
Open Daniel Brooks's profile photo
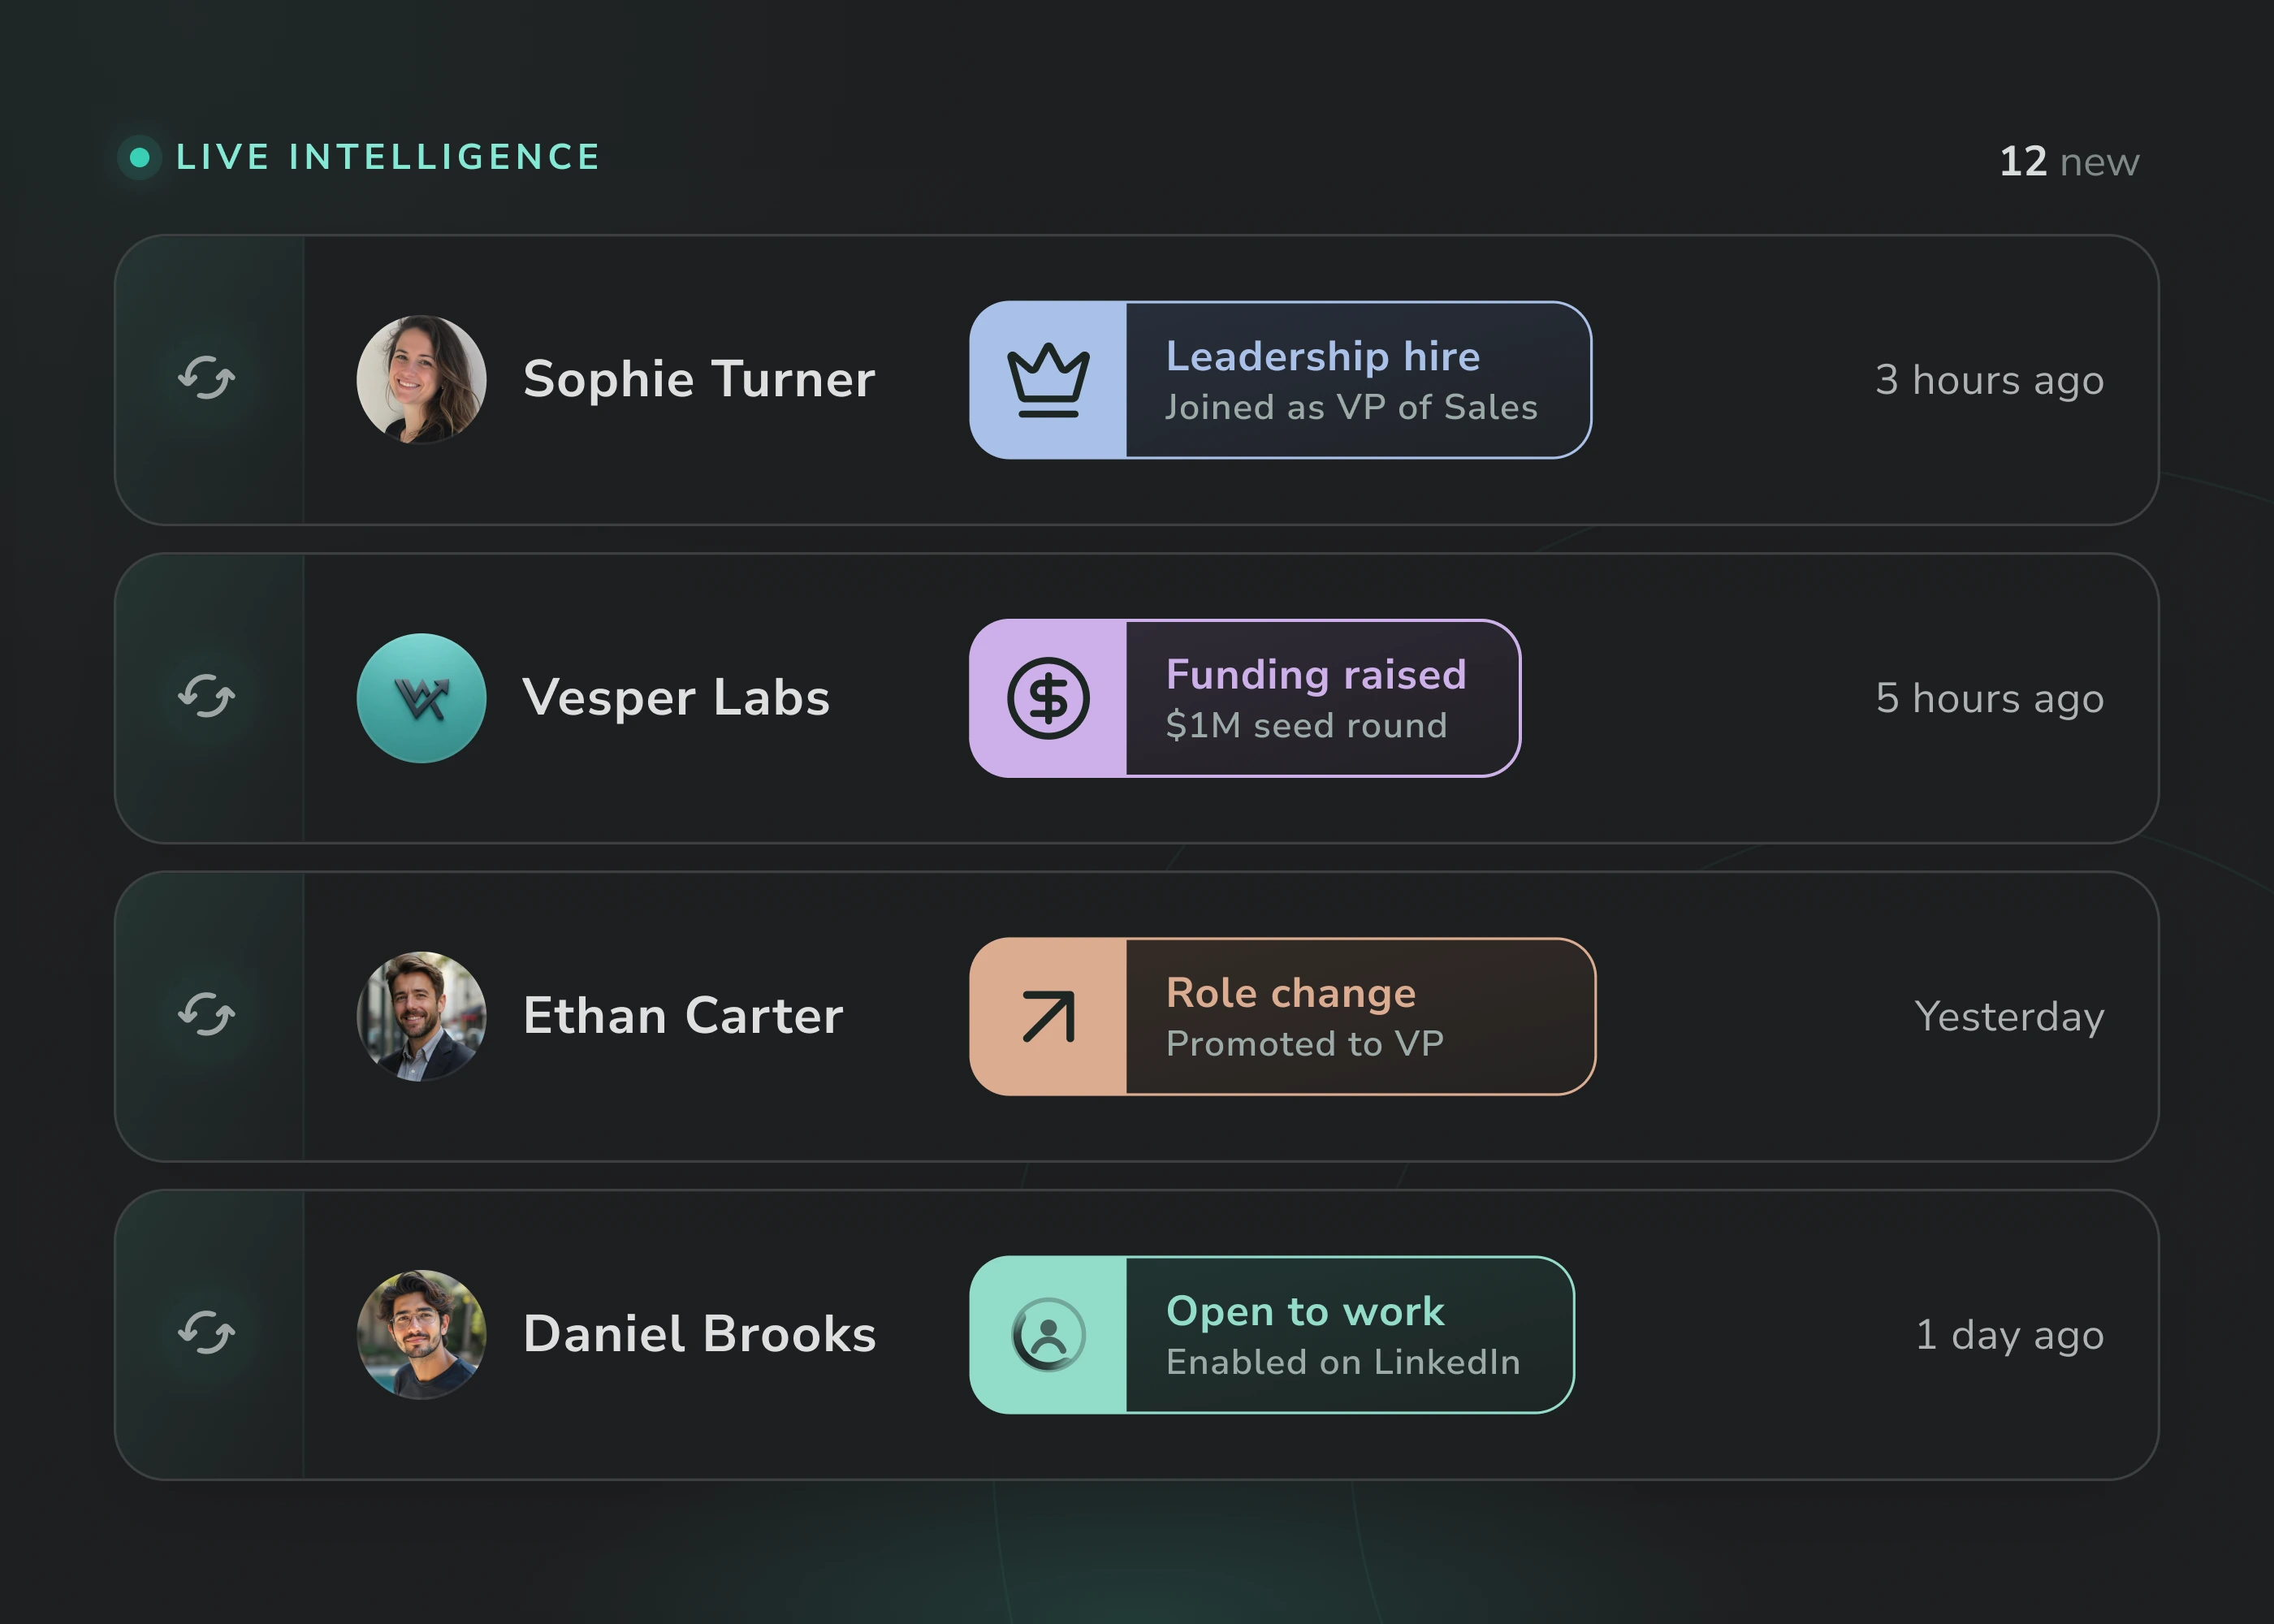tap(421, 1334)
